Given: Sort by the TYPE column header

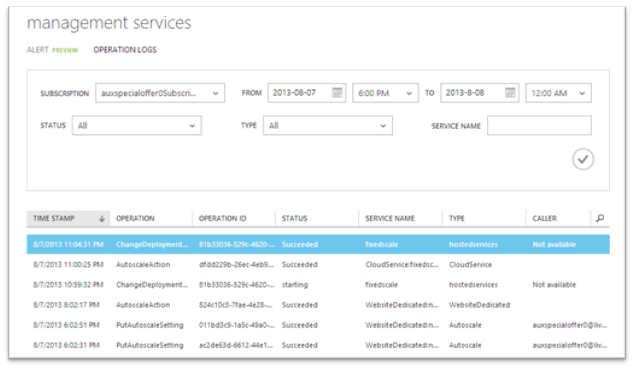Looking at the screenshot, I should click(457, 218).
